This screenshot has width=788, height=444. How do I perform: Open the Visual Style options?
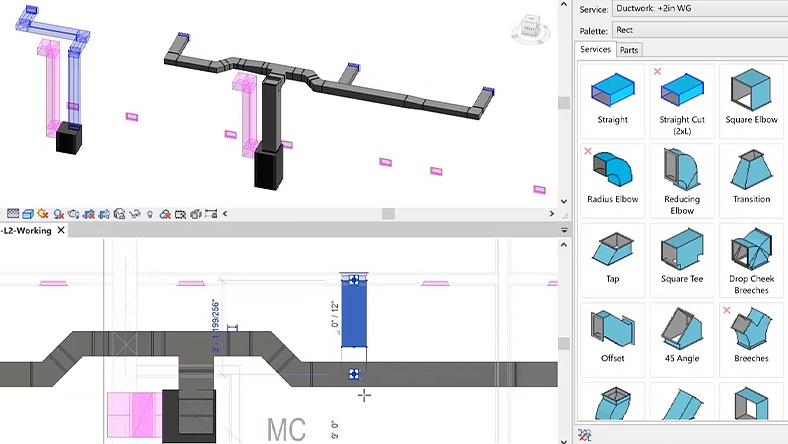[x=28, y=214]
